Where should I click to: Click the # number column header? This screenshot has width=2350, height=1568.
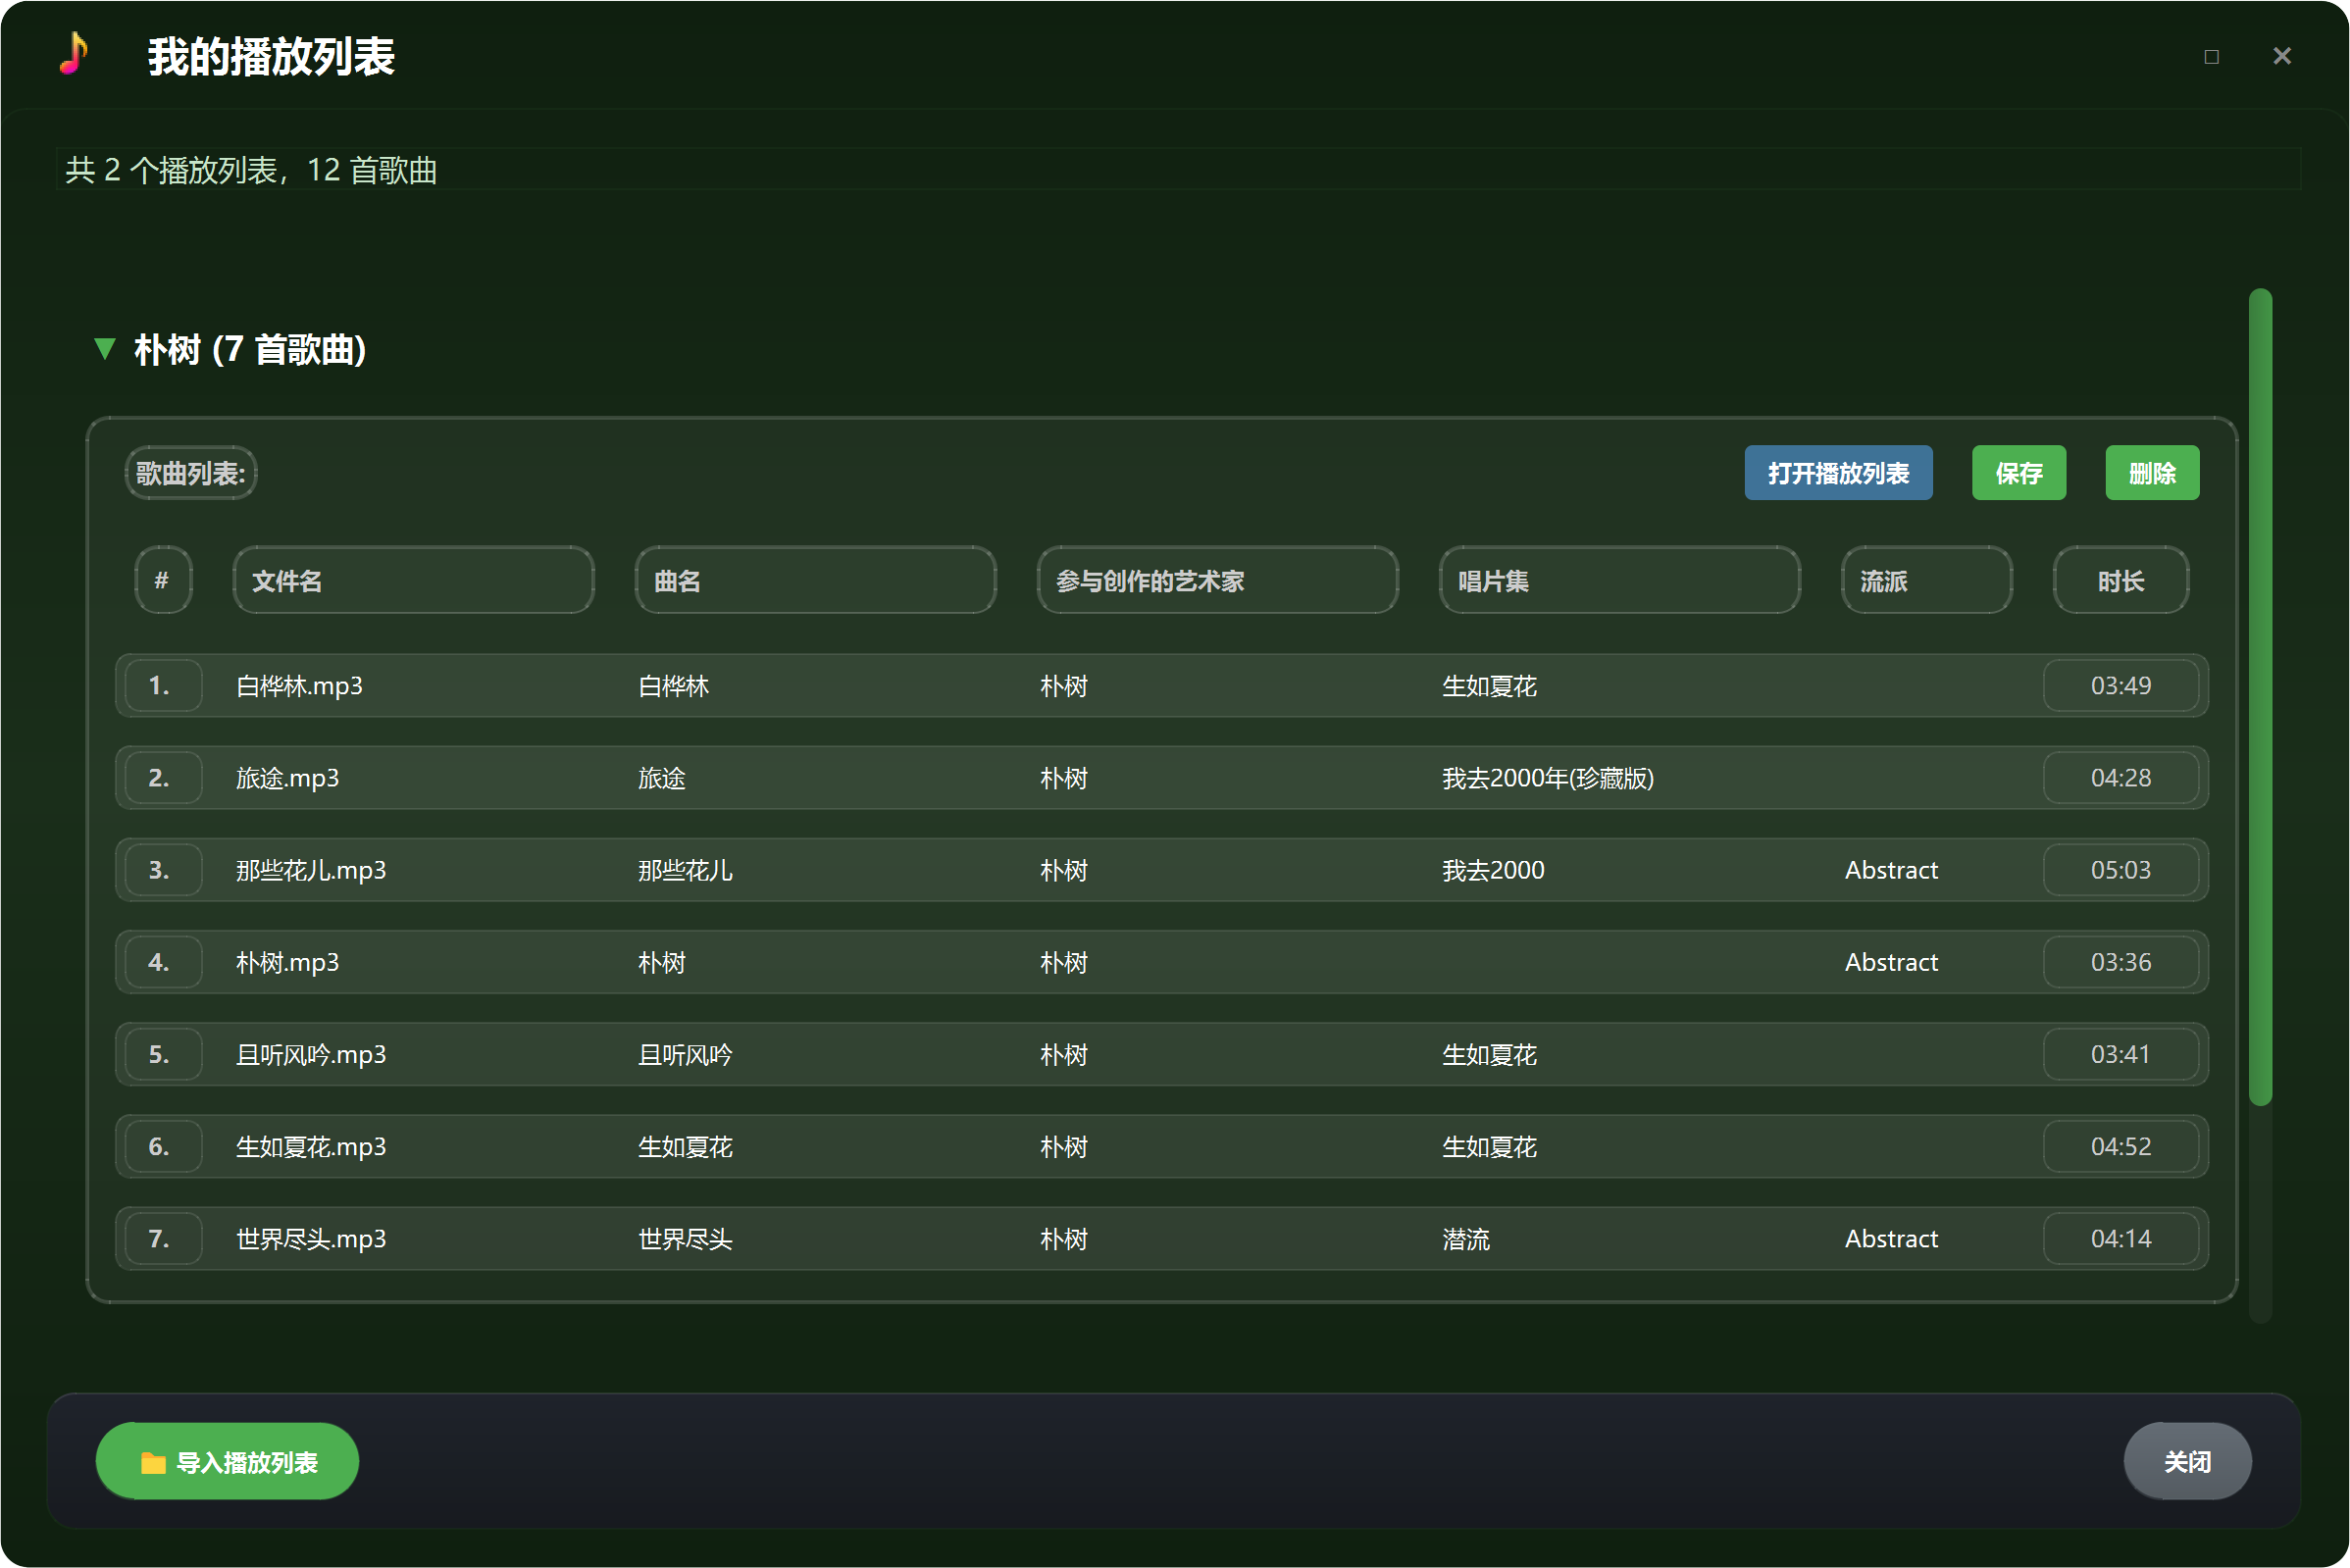[162, 581]
